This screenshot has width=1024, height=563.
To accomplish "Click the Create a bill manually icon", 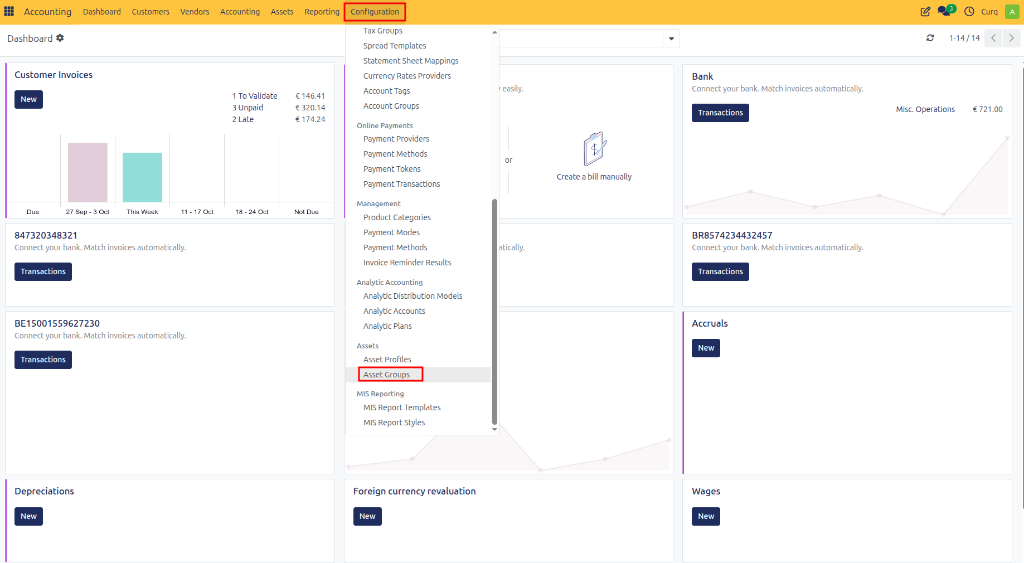I will (594, 148).
